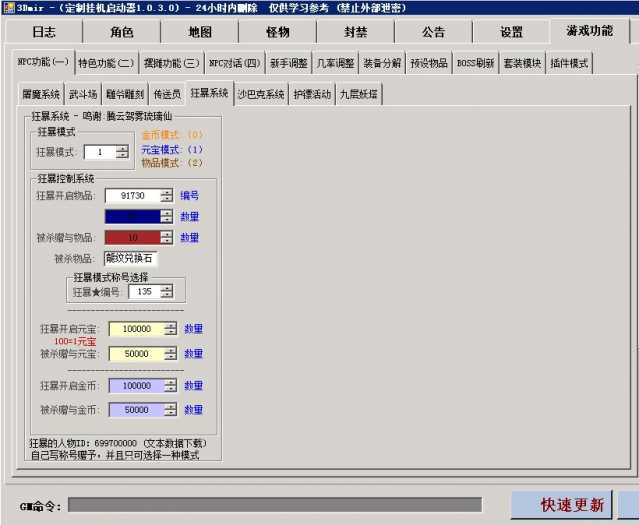Click the 被杀物品 text field
The width and height of the screenshot is (639, 525).
point(130,259)
